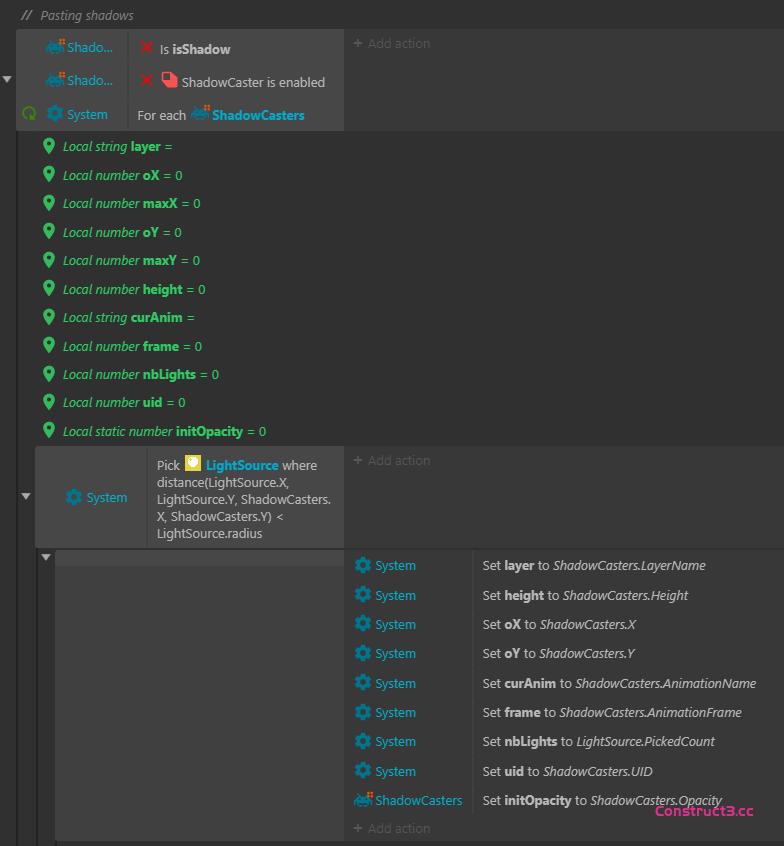Collapse the Pick LightSource event
This screenshot has width=784, height=846.
pos(26,496)
